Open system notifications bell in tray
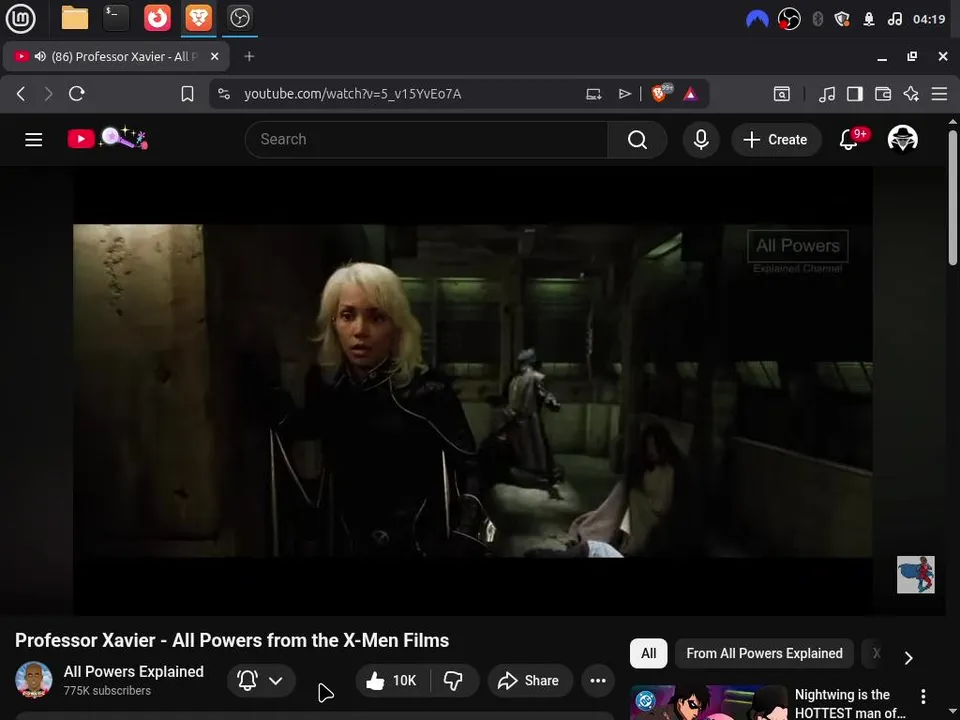960x720 pixels. [x=868, y=19]
